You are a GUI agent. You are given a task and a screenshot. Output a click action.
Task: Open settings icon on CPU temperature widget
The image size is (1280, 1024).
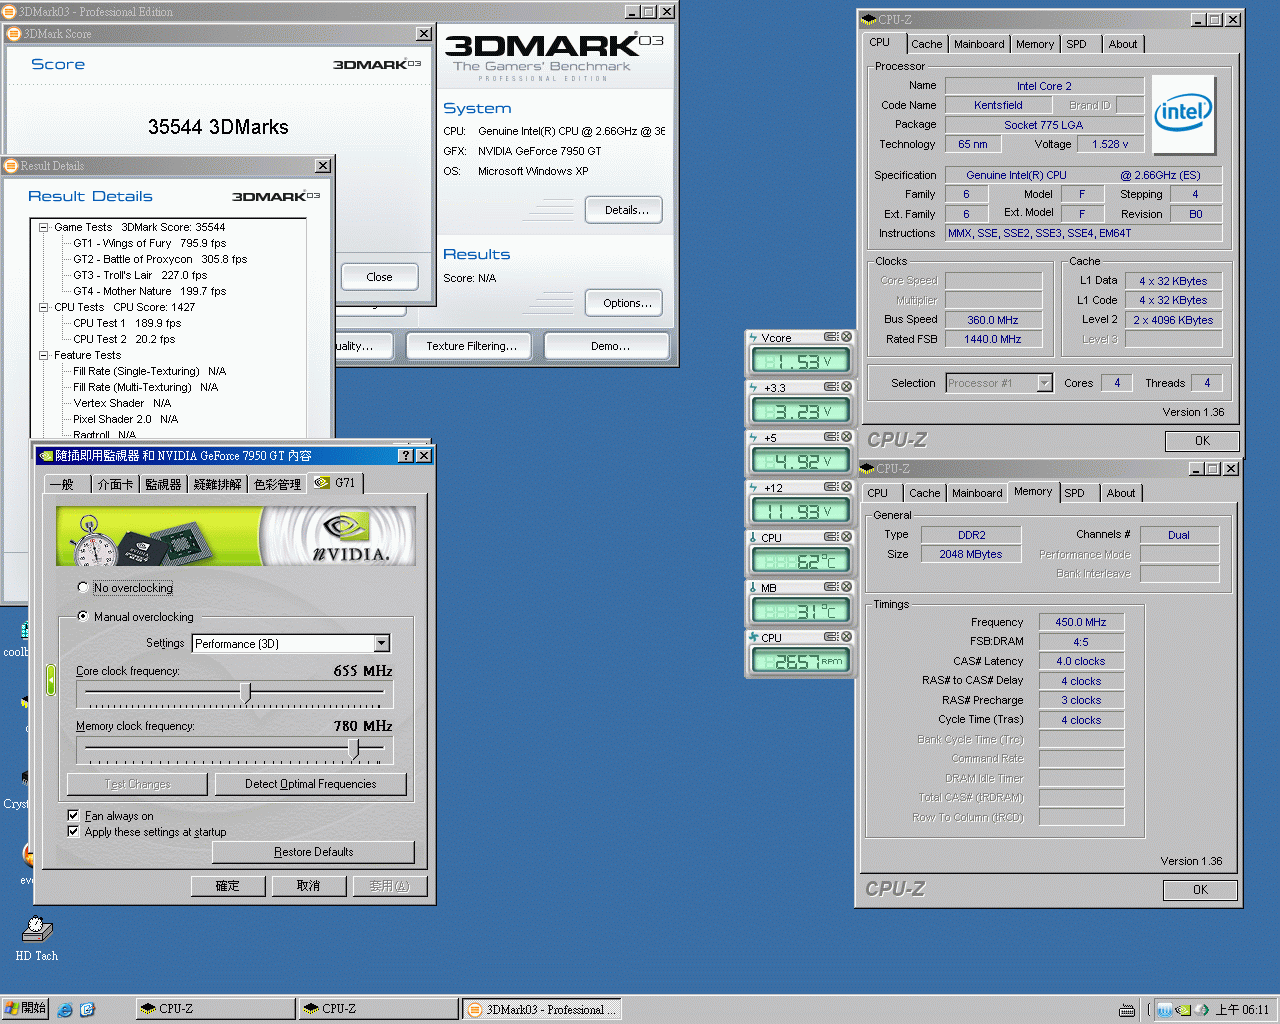831,537
